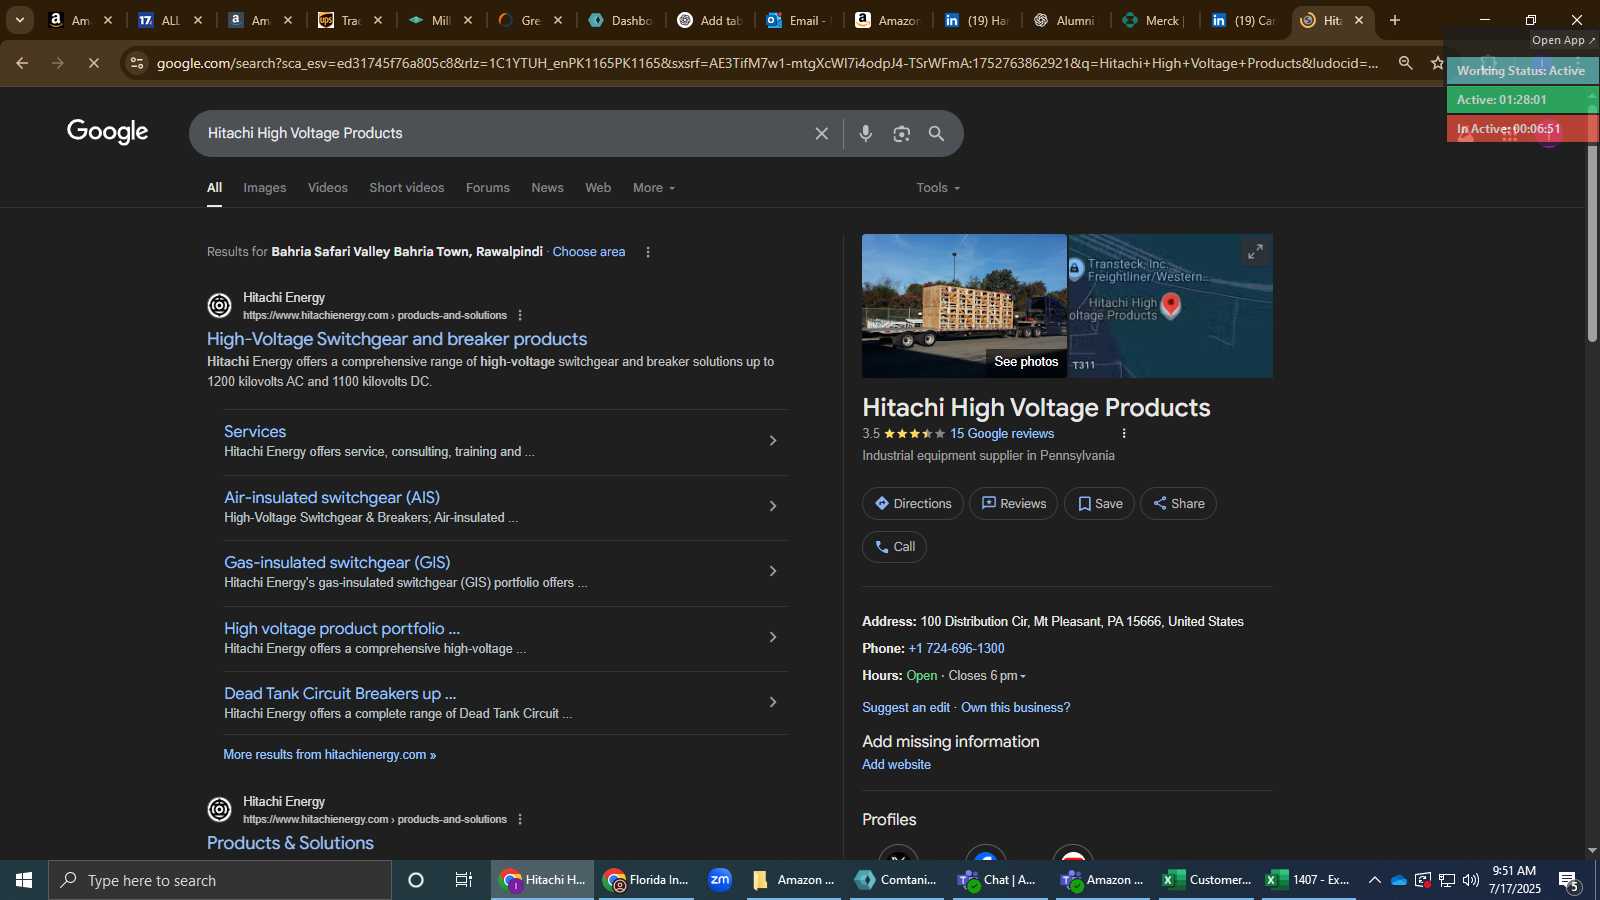Open See photos thumbnail
The image size is (1600, 900).
(964, 306)
